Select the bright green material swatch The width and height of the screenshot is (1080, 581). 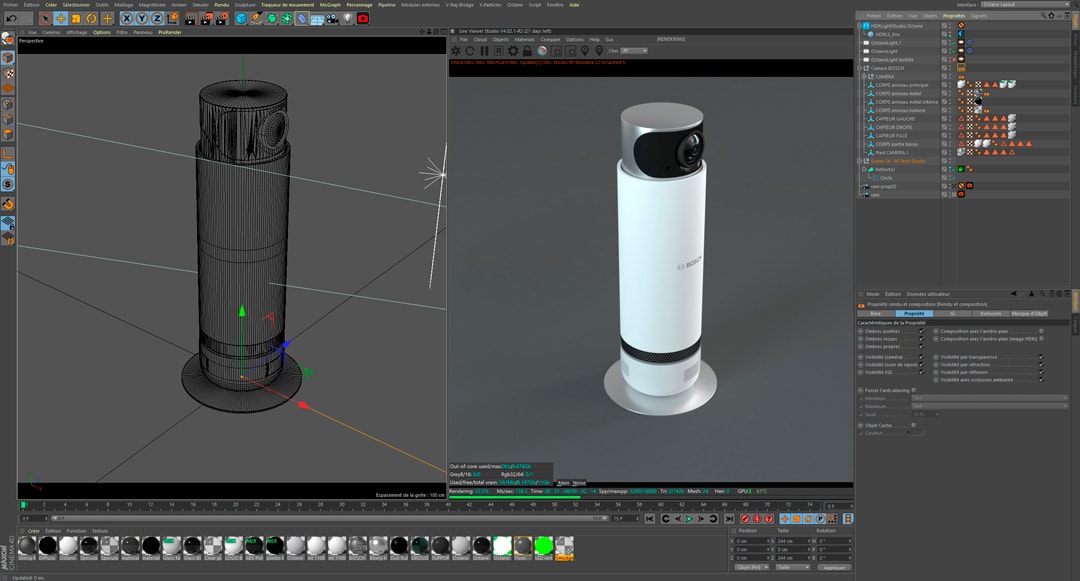543,546
